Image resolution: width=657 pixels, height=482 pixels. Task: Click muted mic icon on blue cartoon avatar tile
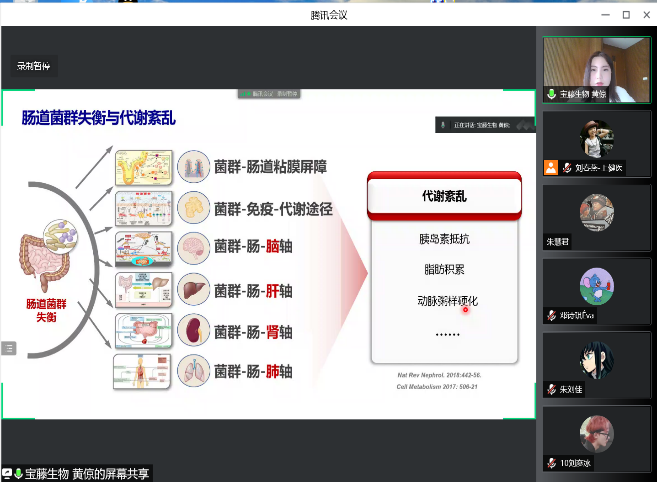[550, 316]
